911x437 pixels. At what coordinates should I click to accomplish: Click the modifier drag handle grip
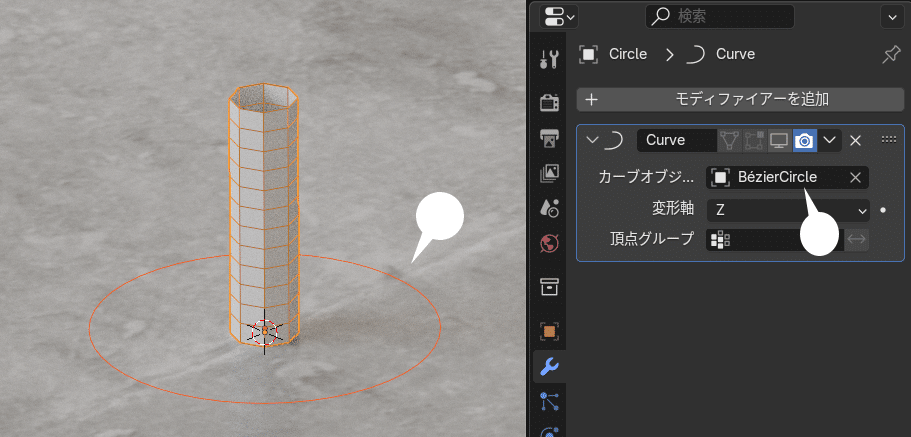coord(889,139)
